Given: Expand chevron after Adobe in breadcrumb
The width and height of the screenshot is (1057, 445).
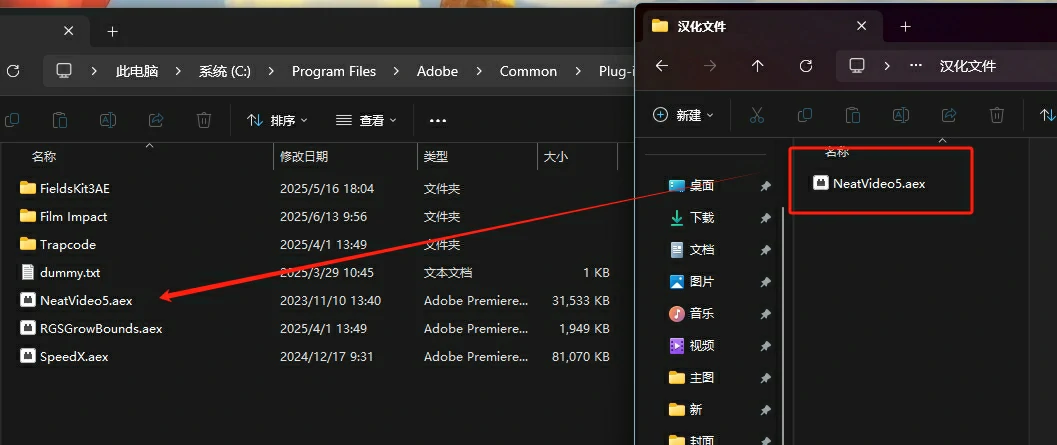Looking at the screenshot, I should (479, 71).
